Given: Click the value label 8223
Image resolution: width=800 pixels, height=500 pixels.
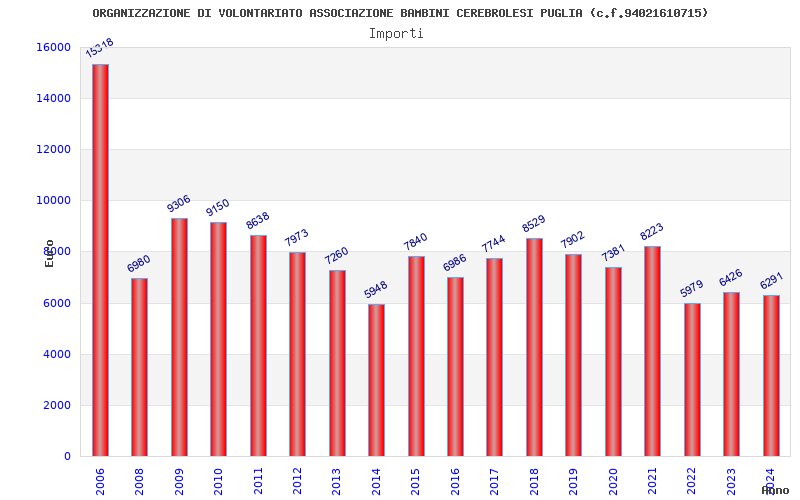Looking at the screenshot, I should click(652, 232).
